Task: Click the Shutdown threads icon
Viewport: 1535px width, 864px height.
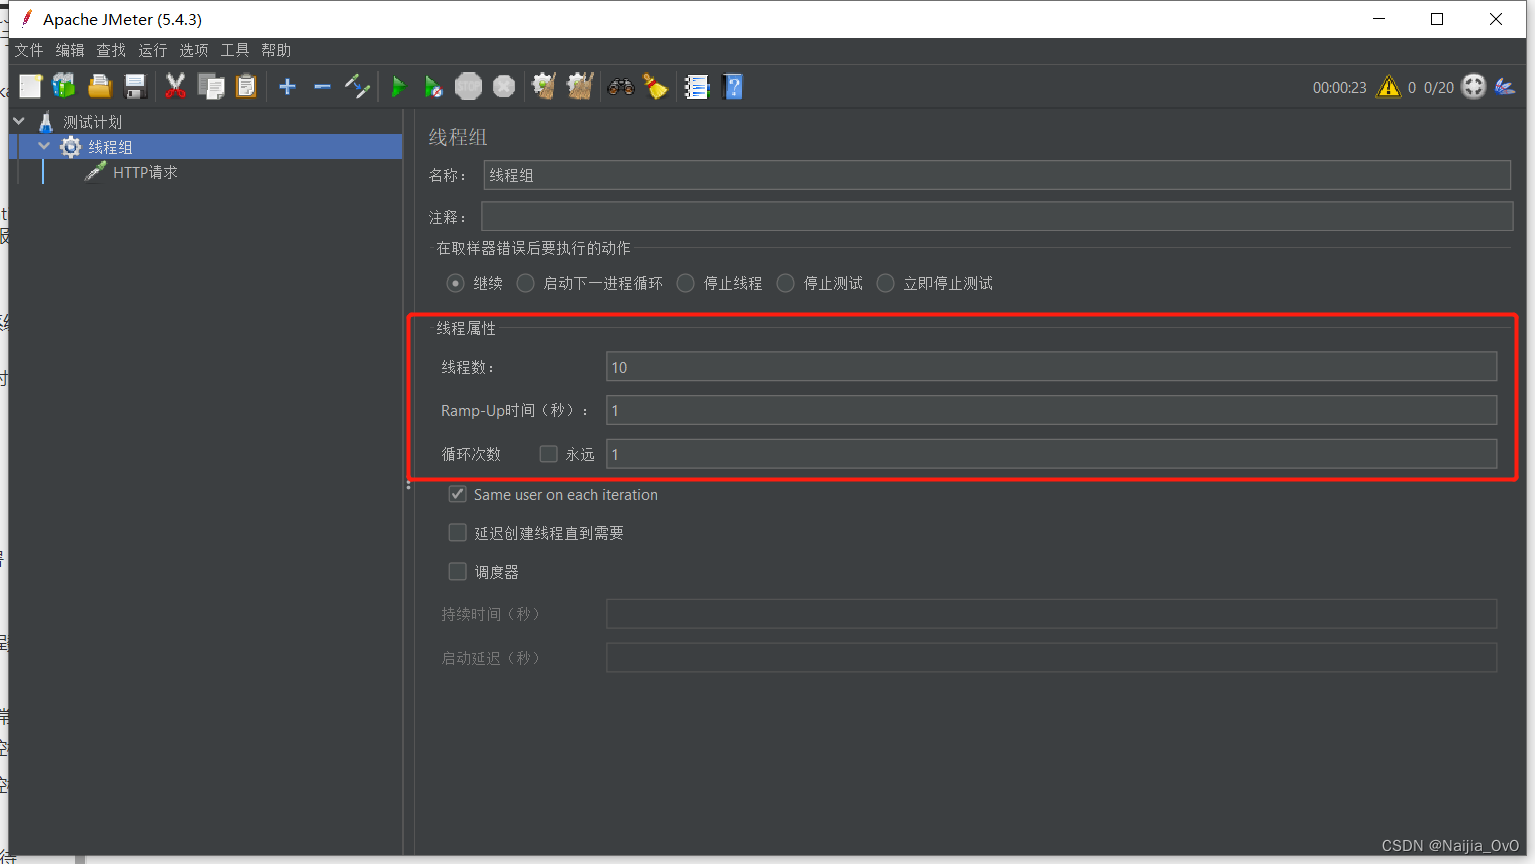Action: [504, 87]
